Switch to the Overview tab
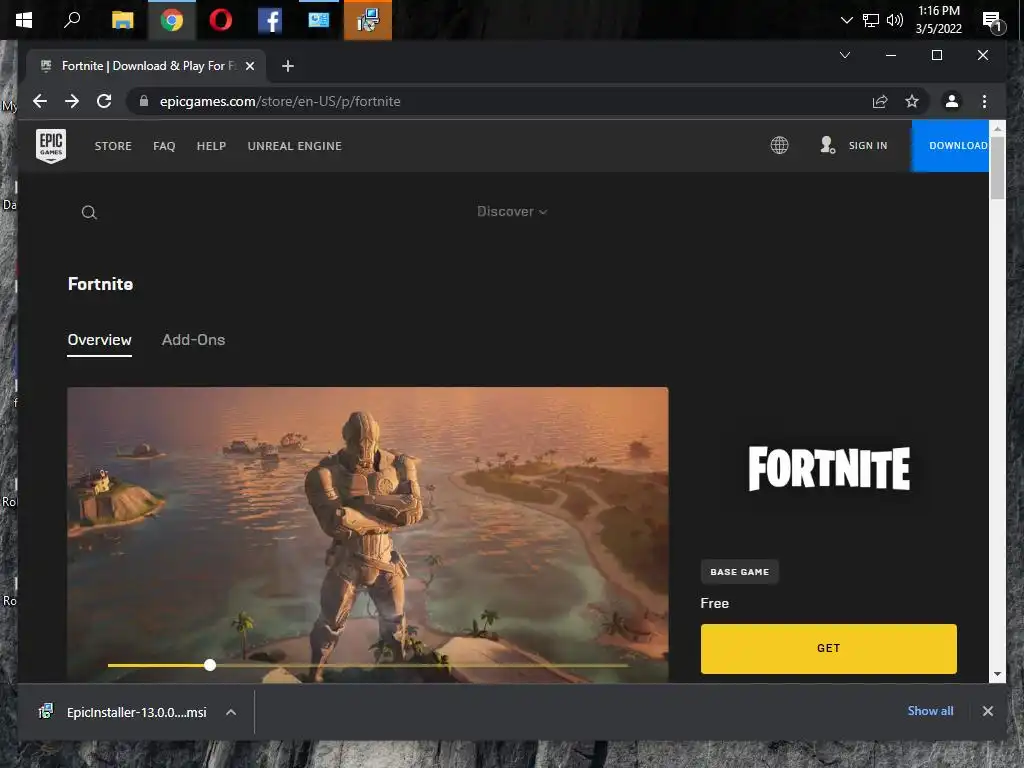1024x768 pixels. point(99,340)
